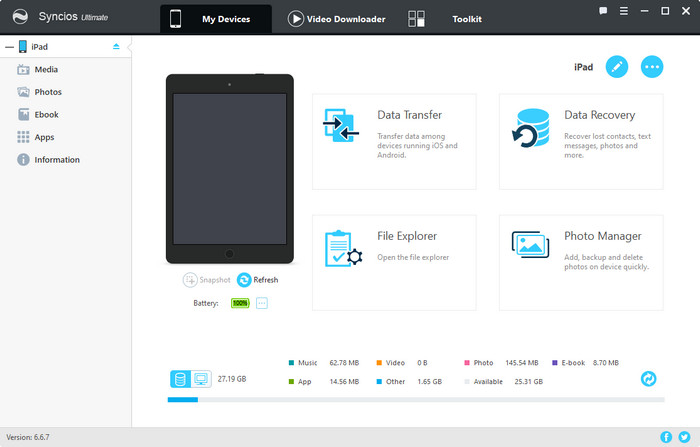Image resolution: width=700 pixels, height=447 pixels.
Task: Click the edit device name pencil icon
Action: tap(617, 67)
